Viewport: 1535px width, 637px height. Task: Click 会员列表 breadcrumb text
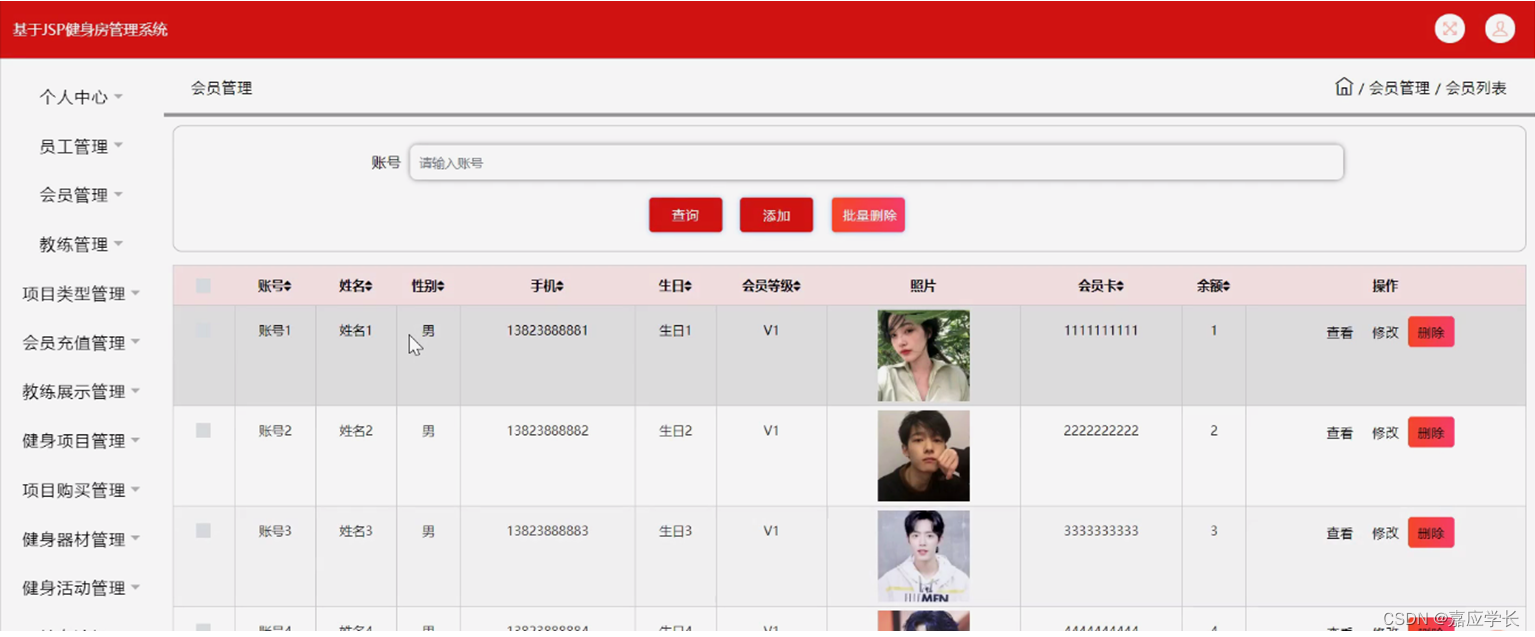(1476, 88)
